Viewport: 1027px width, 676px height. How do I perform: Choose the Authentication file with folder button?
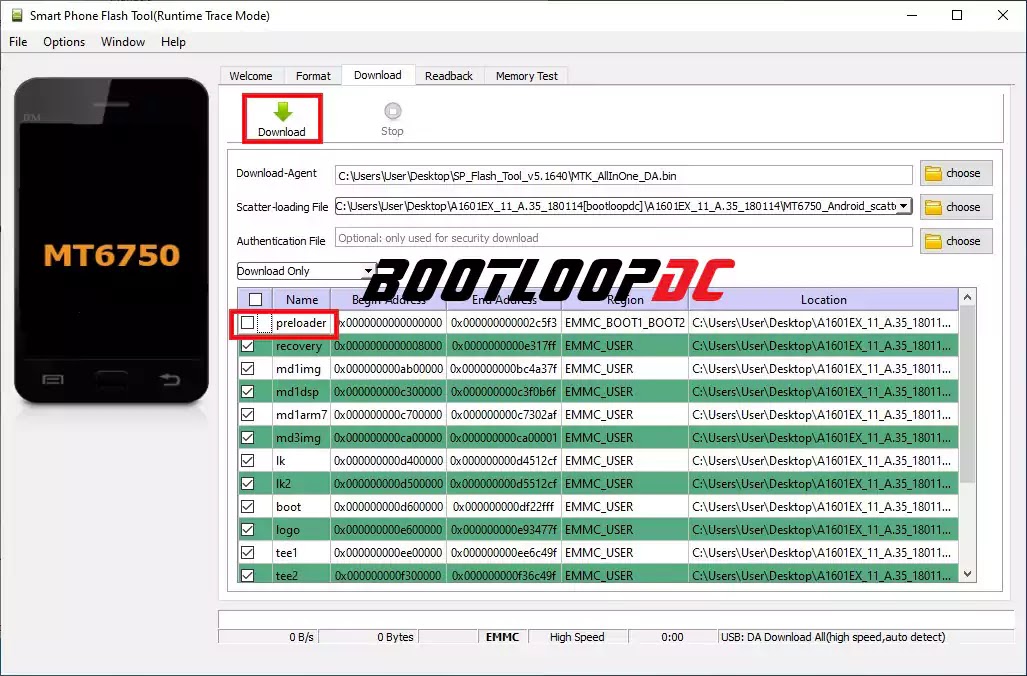(956, 241)
